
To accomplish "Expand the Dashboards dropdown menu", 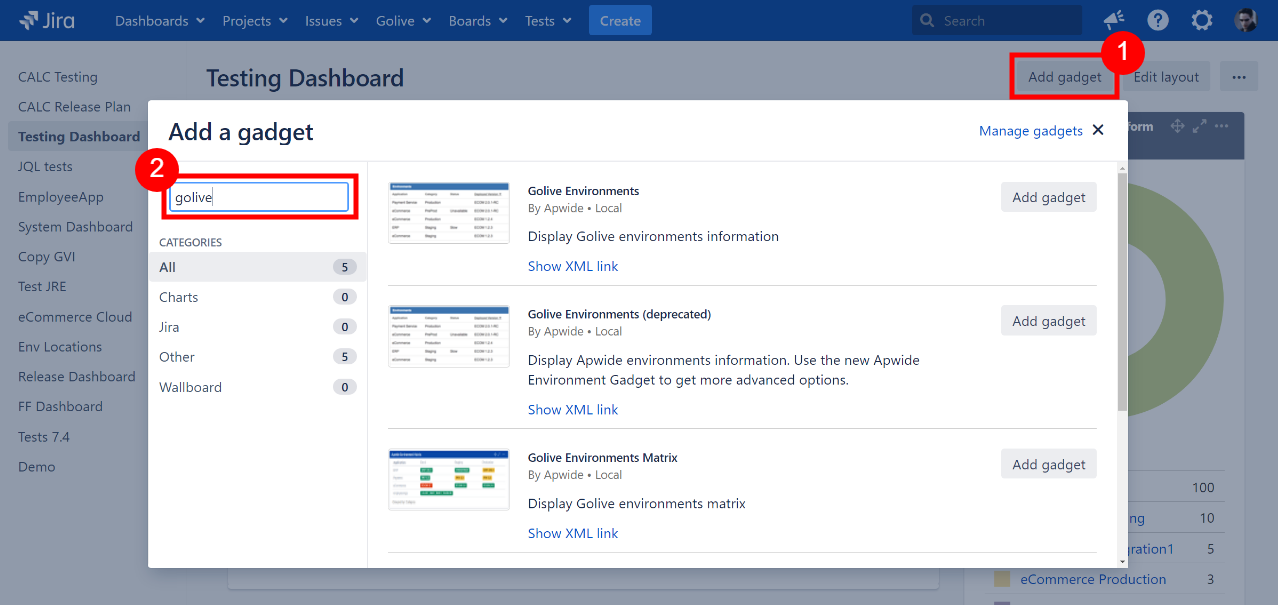I will (160, 20).
